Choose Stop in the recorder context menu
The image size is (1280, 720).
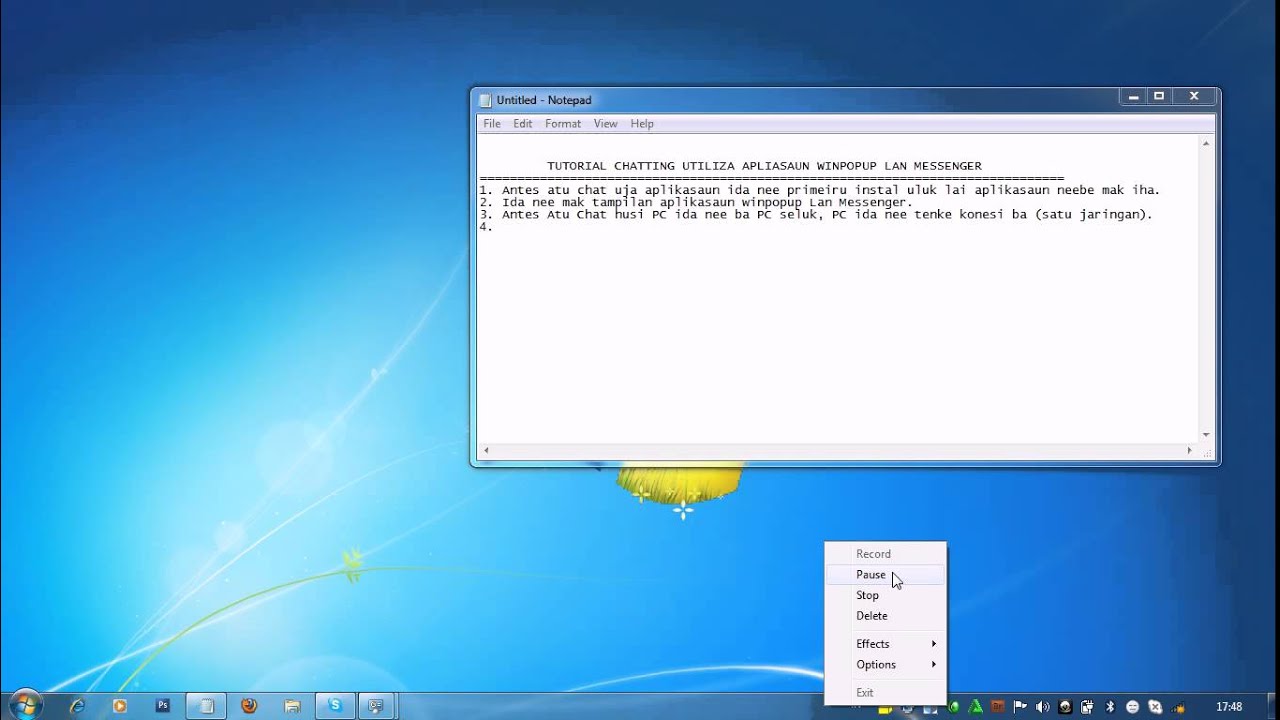[885, 595]
